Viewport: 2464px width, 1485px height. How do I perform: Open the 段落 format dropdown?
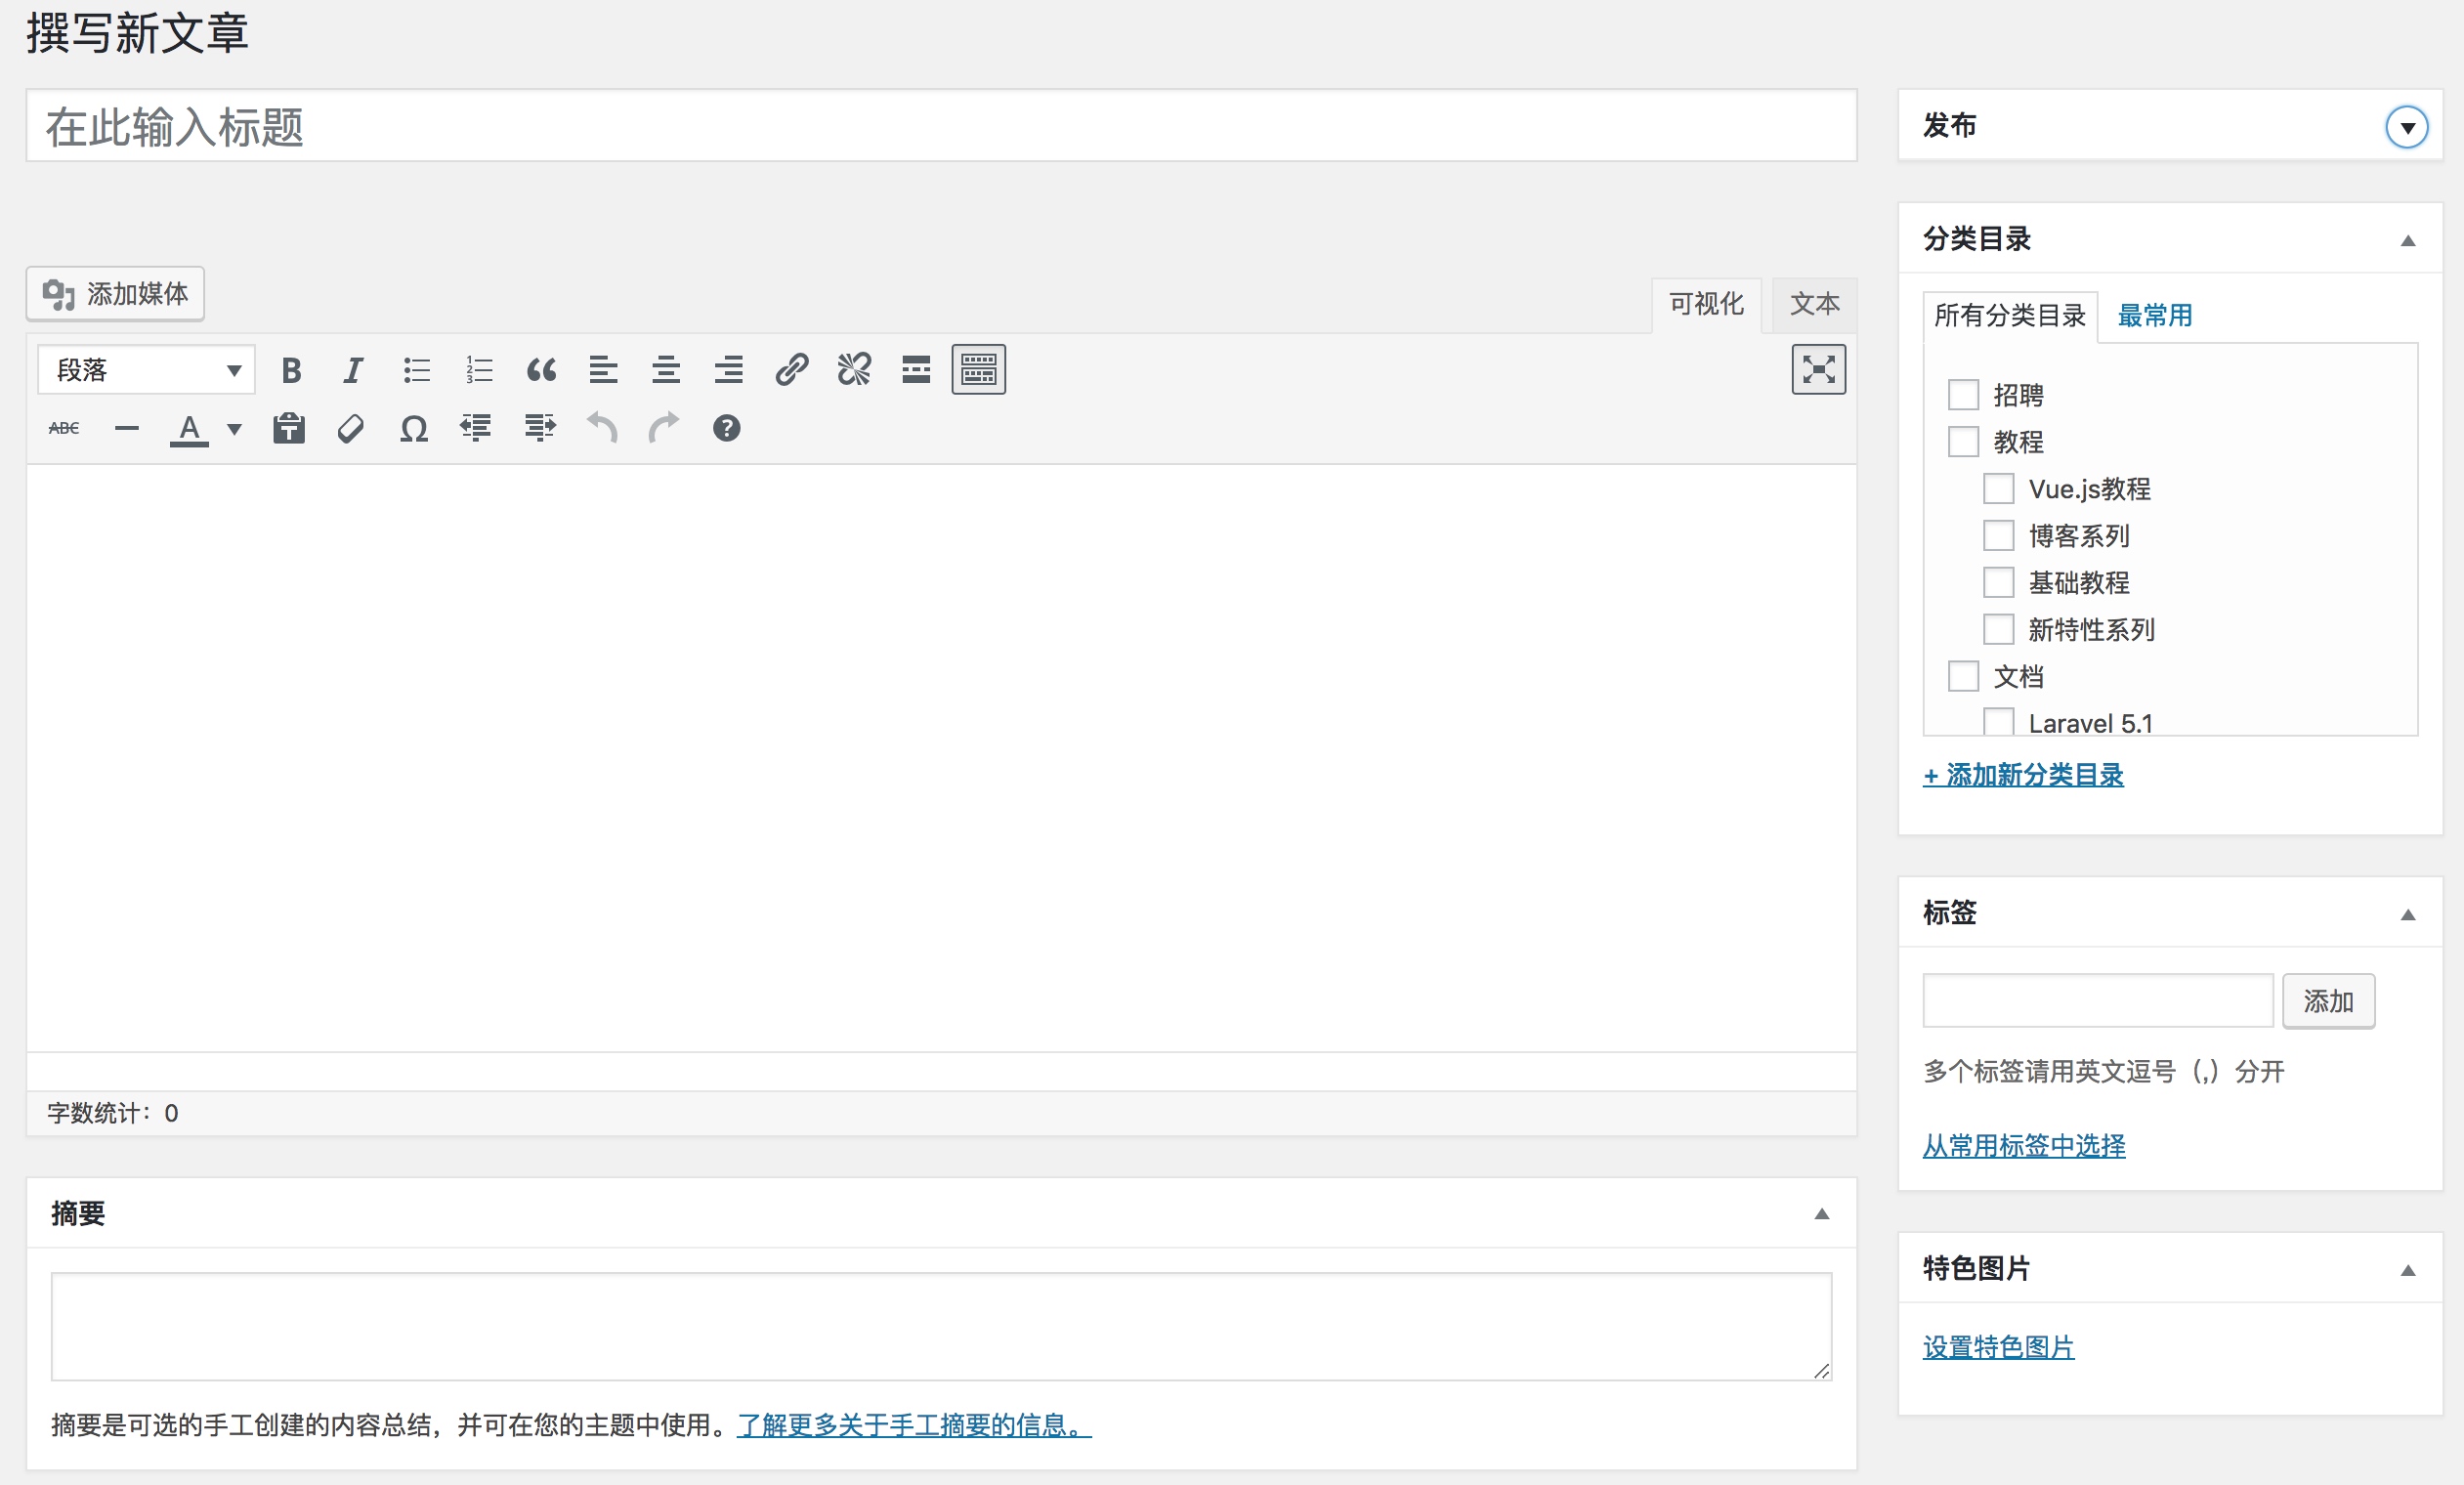pos(146,370)
